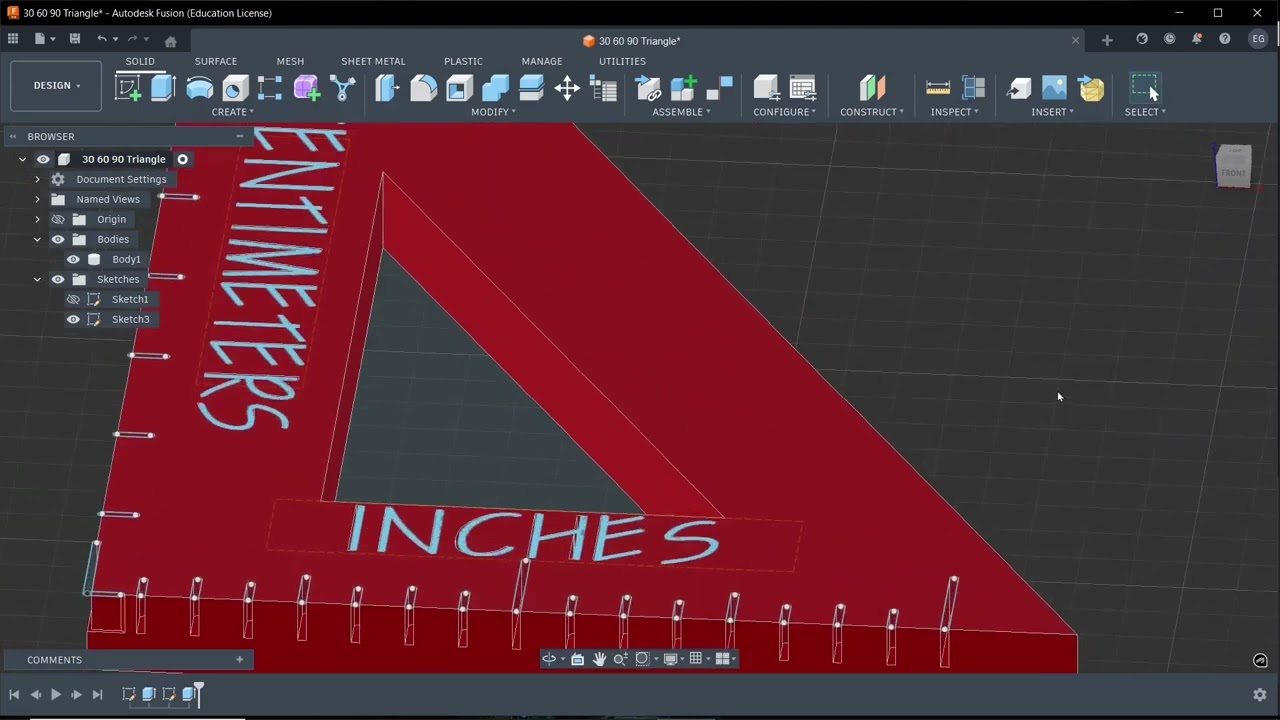Click the Measure tool under Inspect
Viewport: 1280px width, 720px height.
(x=938, y=88)
